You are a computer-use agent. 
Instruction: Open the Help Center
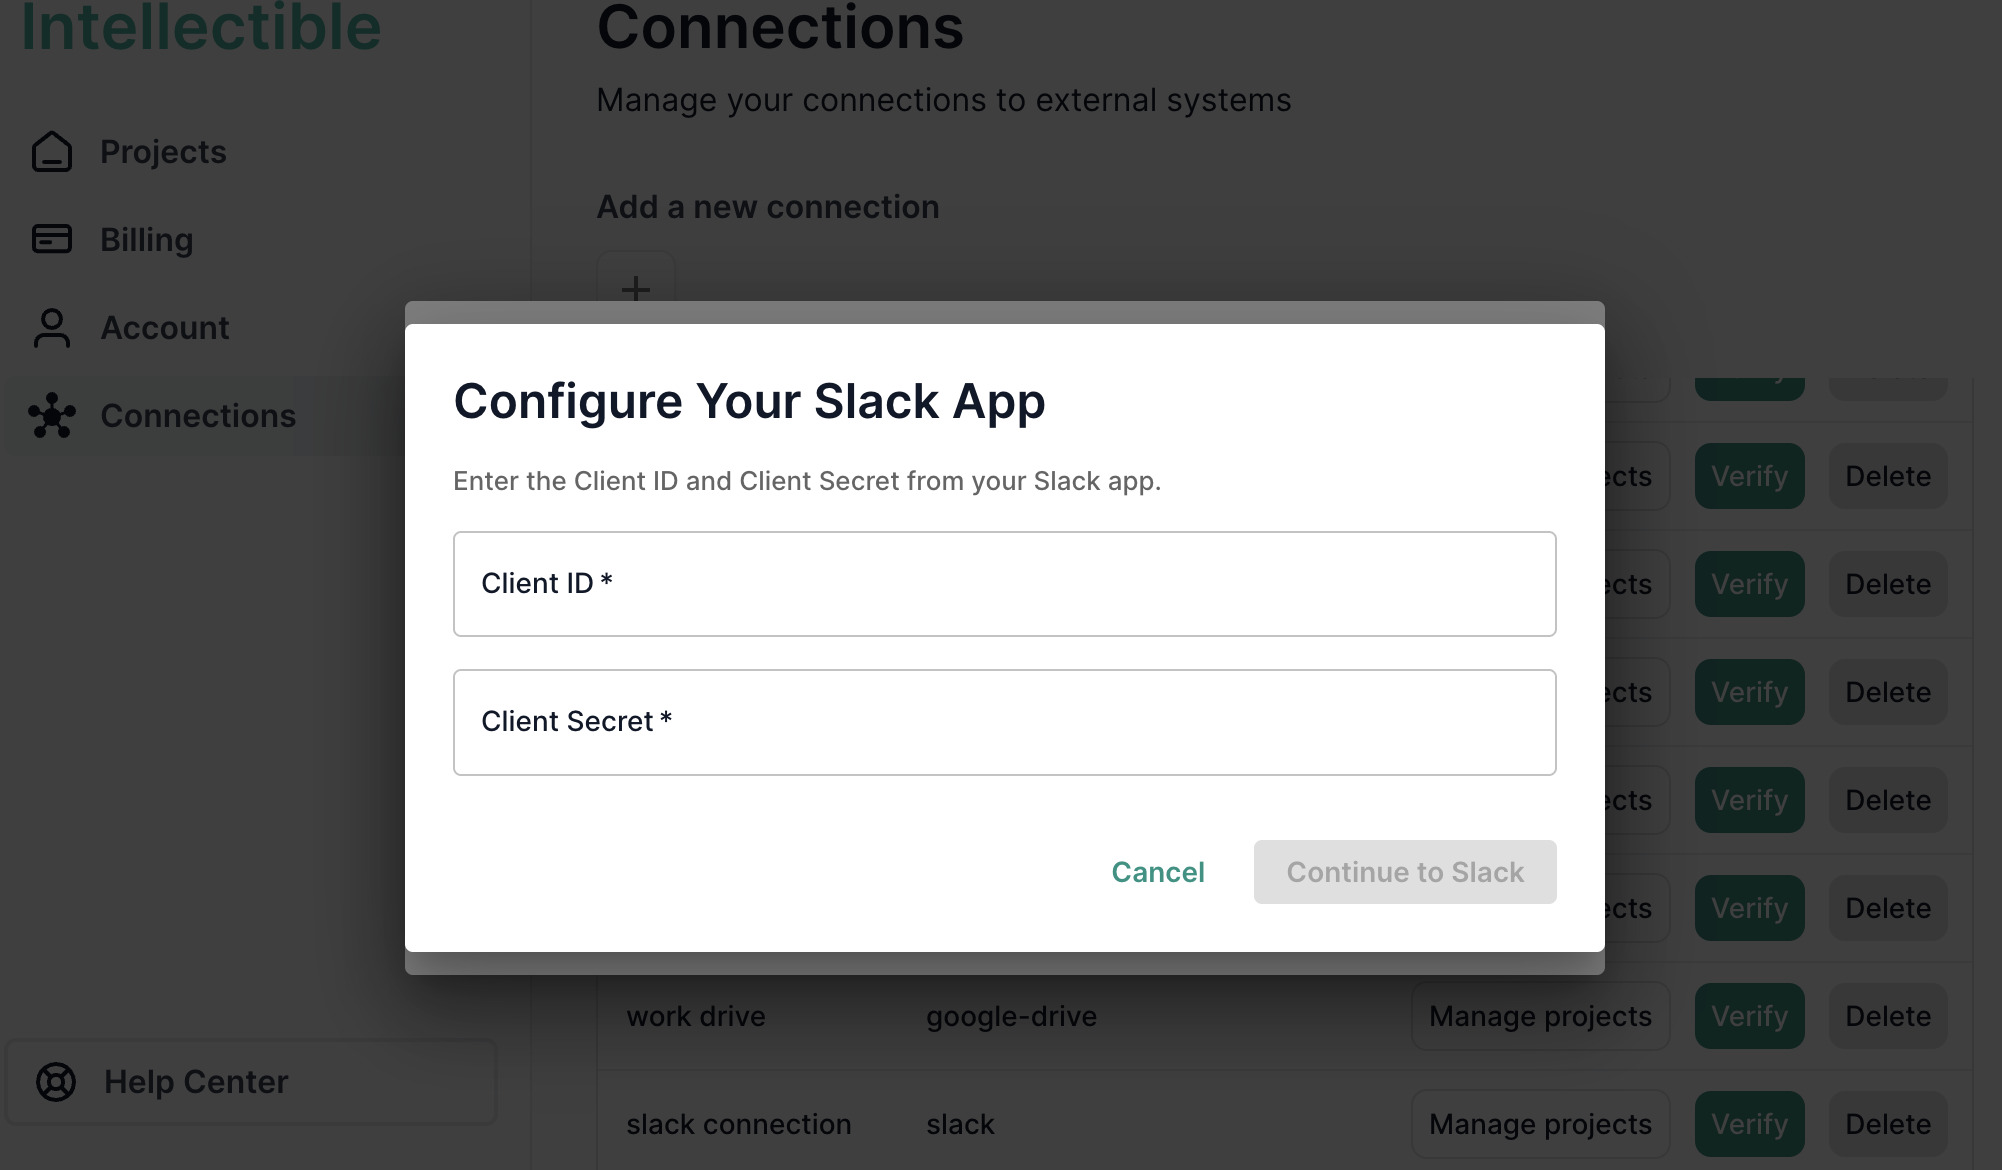[x=196, y=1082]
